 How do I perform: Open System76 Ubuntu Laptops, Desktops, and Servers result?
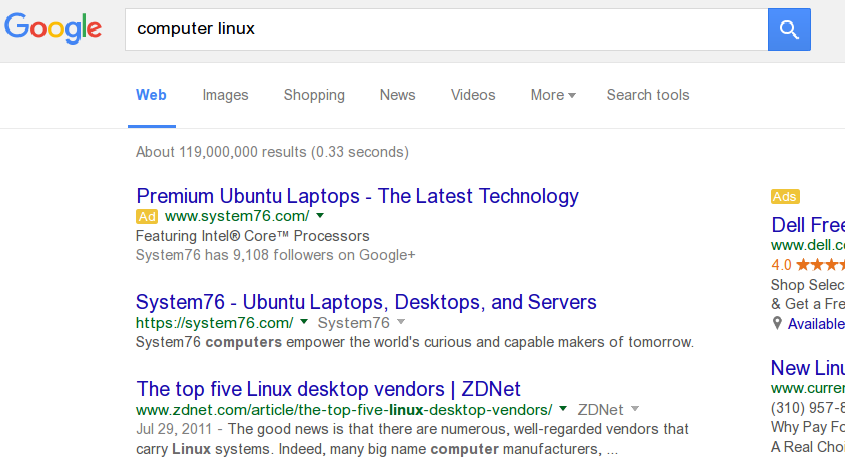pos(366,302)
